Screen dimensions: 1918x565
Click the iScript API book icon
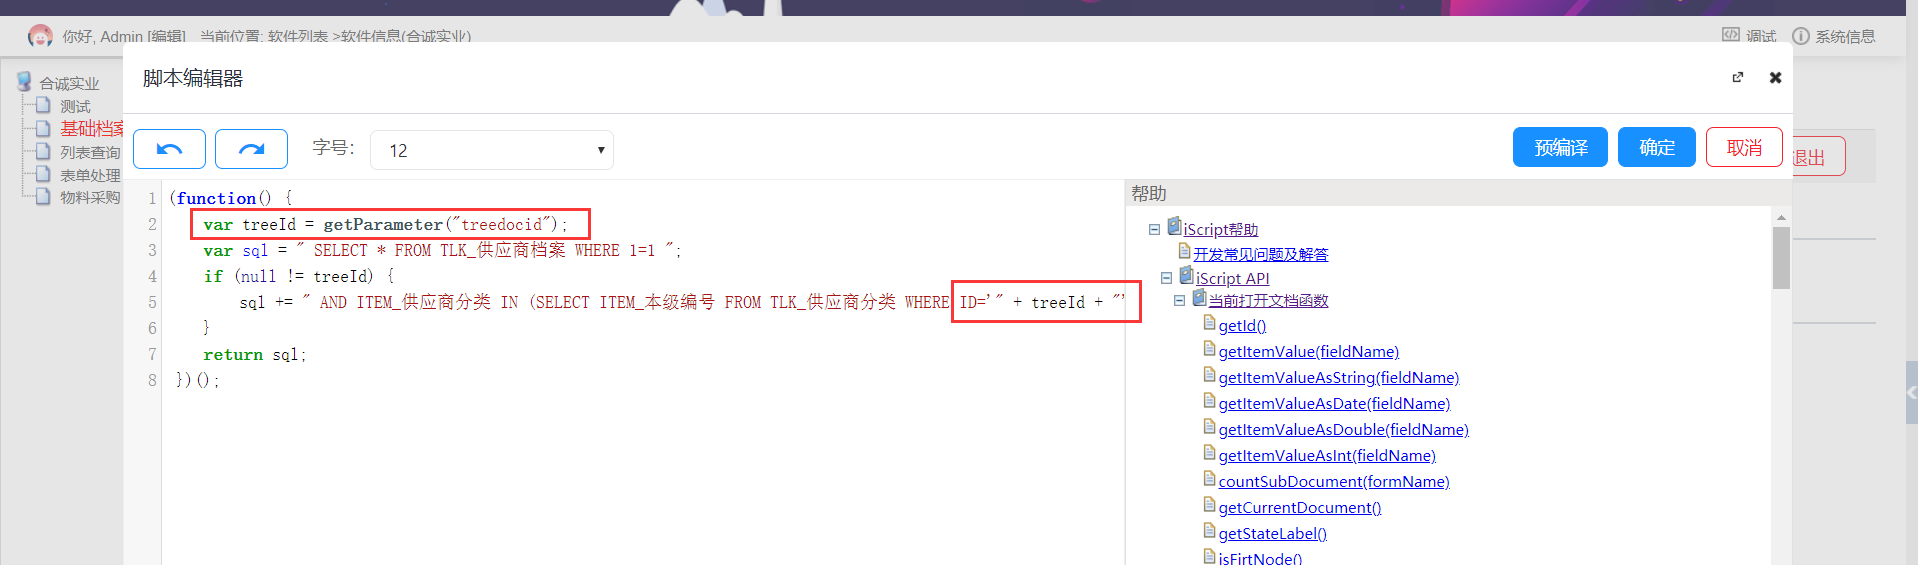[x=1186, y=275]
